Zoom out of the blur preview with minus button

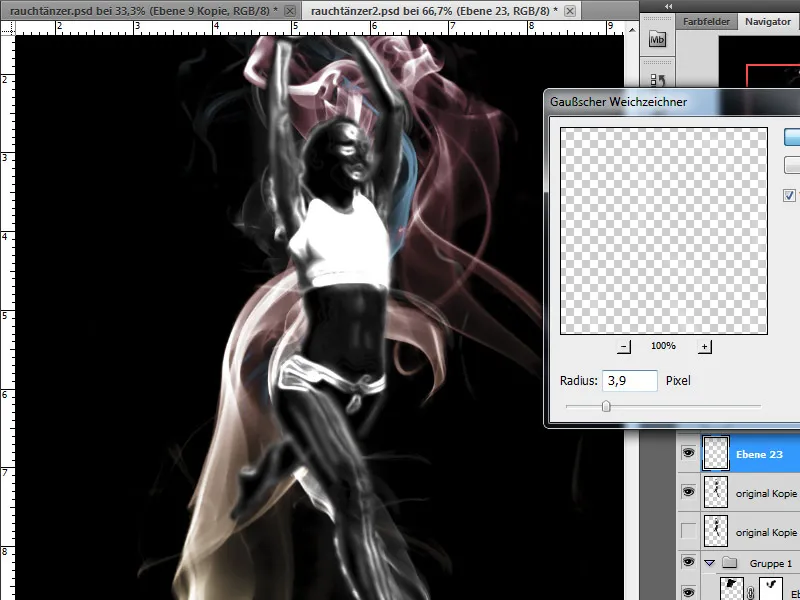622,345
